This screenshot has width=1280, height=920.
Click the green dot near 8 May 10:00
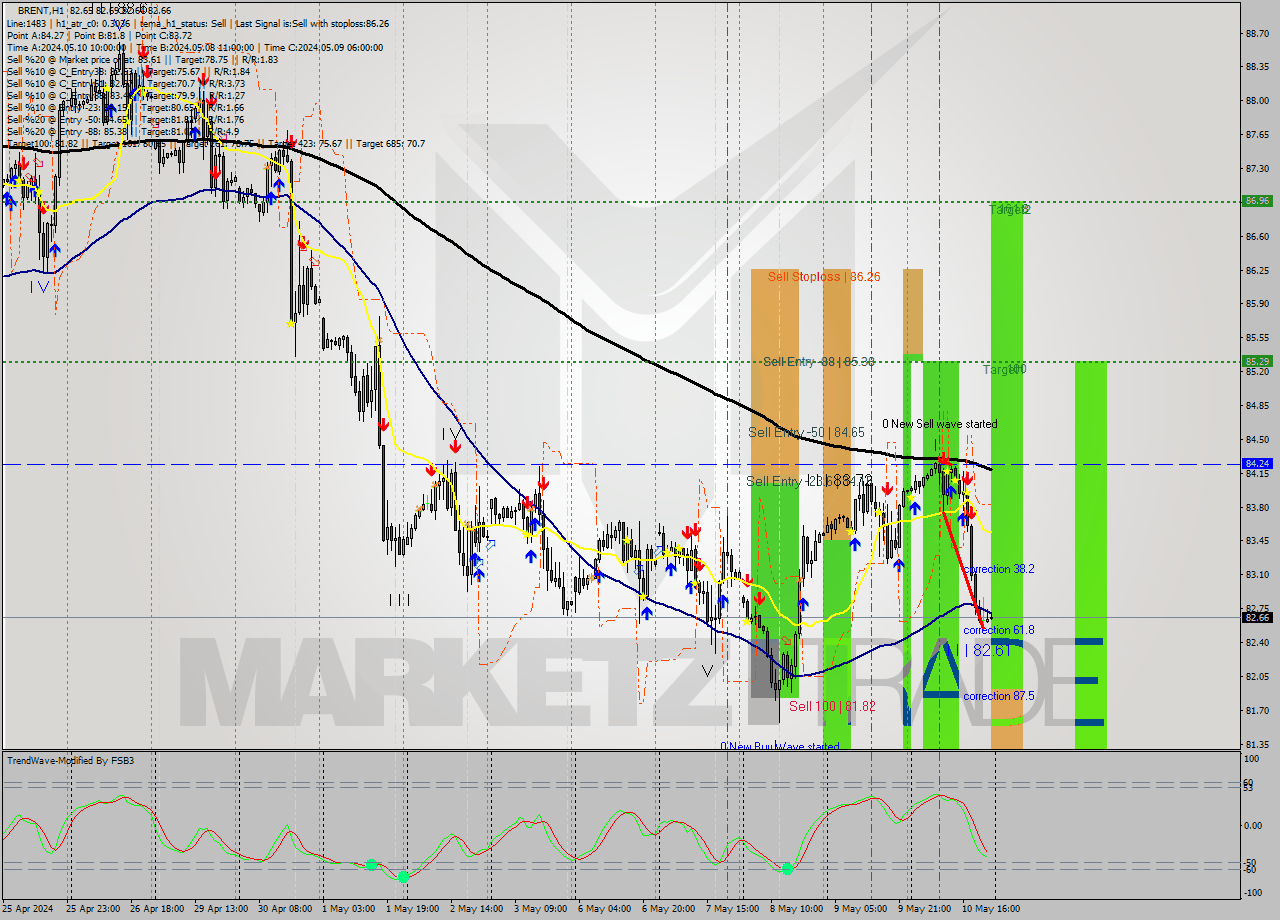point(787,869)
